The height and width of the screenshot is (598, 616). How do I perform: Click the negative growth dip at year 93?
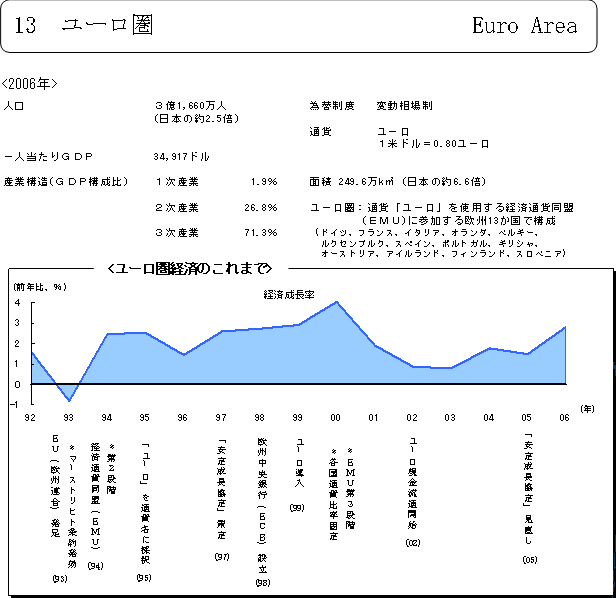[x=69, y=400]
